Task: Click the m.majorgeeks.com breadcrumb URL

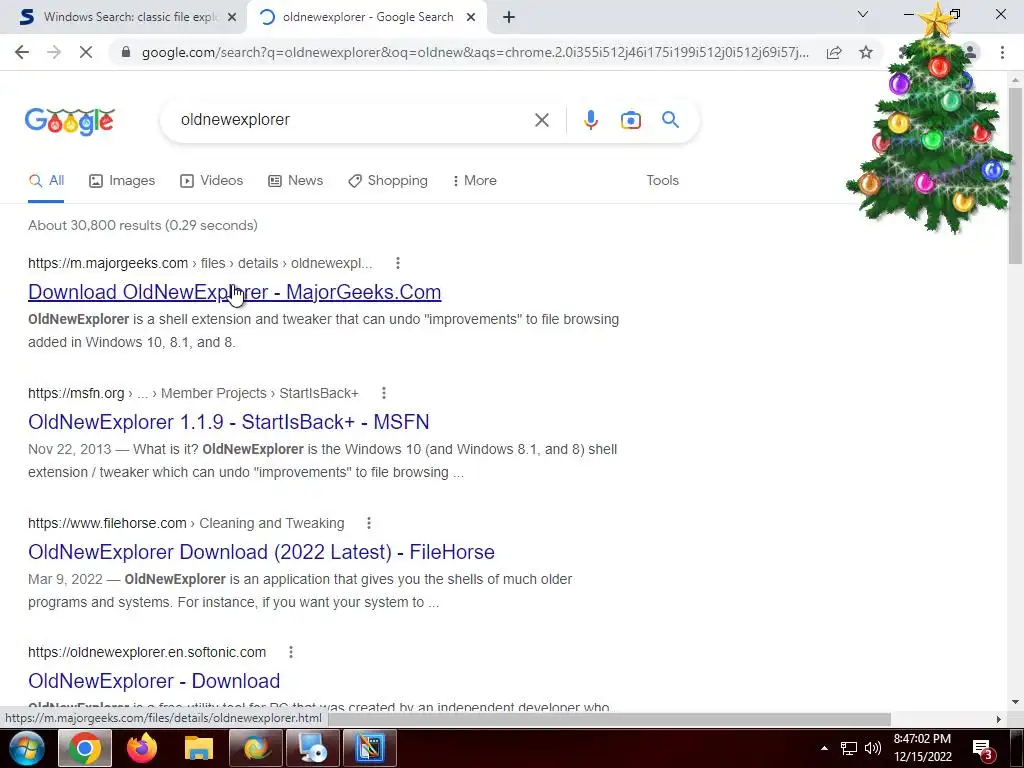Action: tap(108, 263)
